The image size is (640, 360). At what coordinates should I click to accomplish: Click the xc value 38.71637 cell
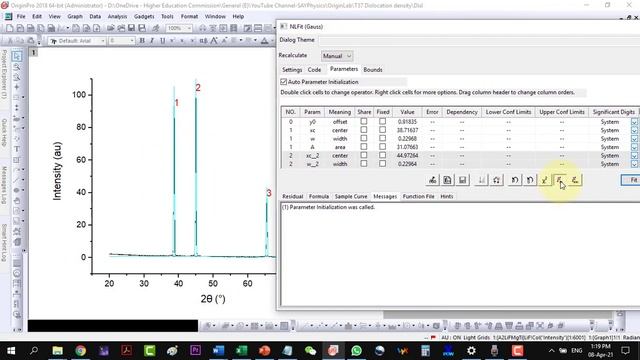407,130
